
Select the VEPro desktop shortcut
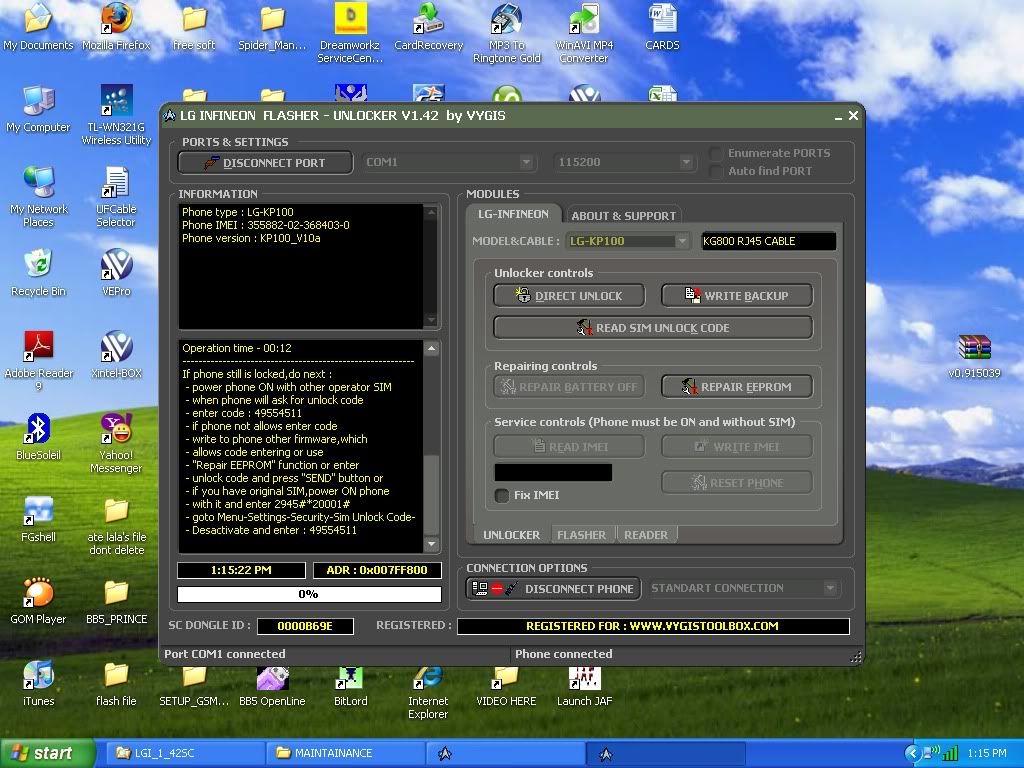(x=116, y=272)
